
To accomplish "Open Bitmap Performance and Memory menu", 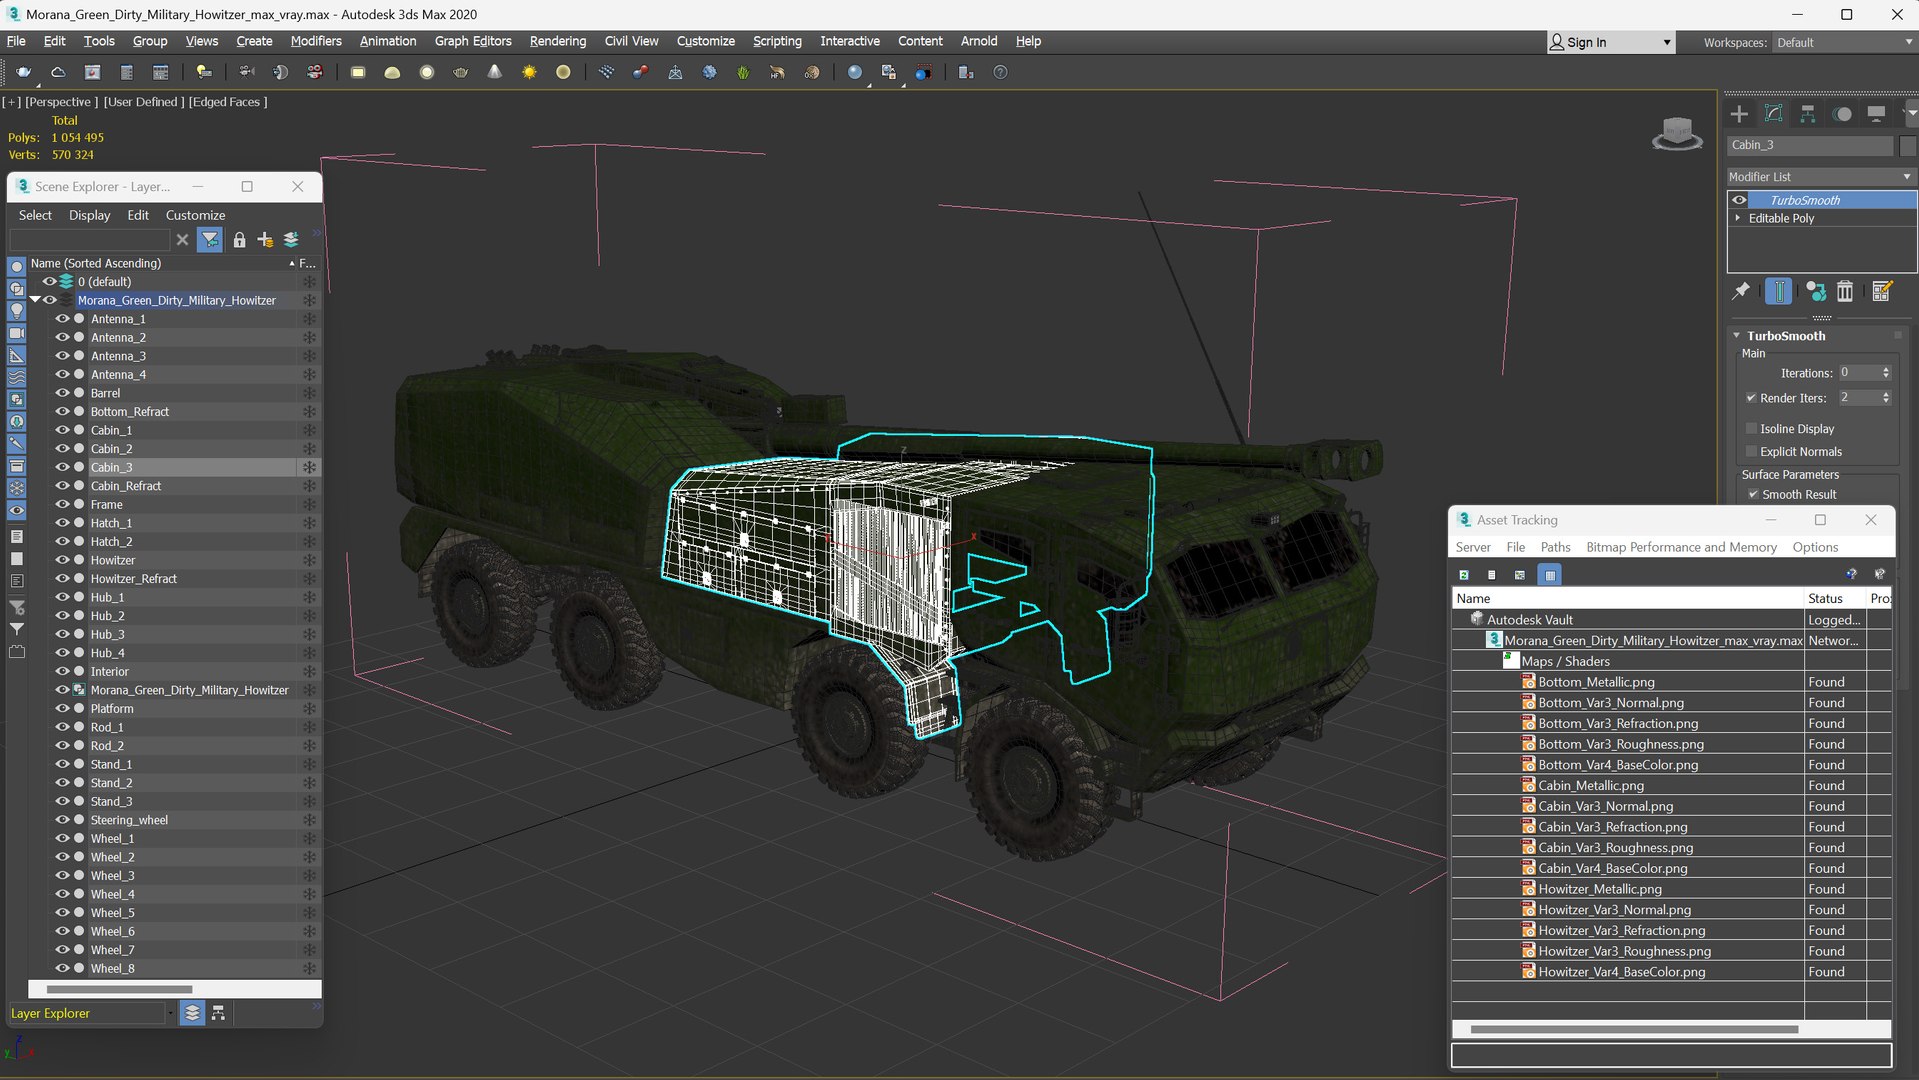I will pos(1681,547).
